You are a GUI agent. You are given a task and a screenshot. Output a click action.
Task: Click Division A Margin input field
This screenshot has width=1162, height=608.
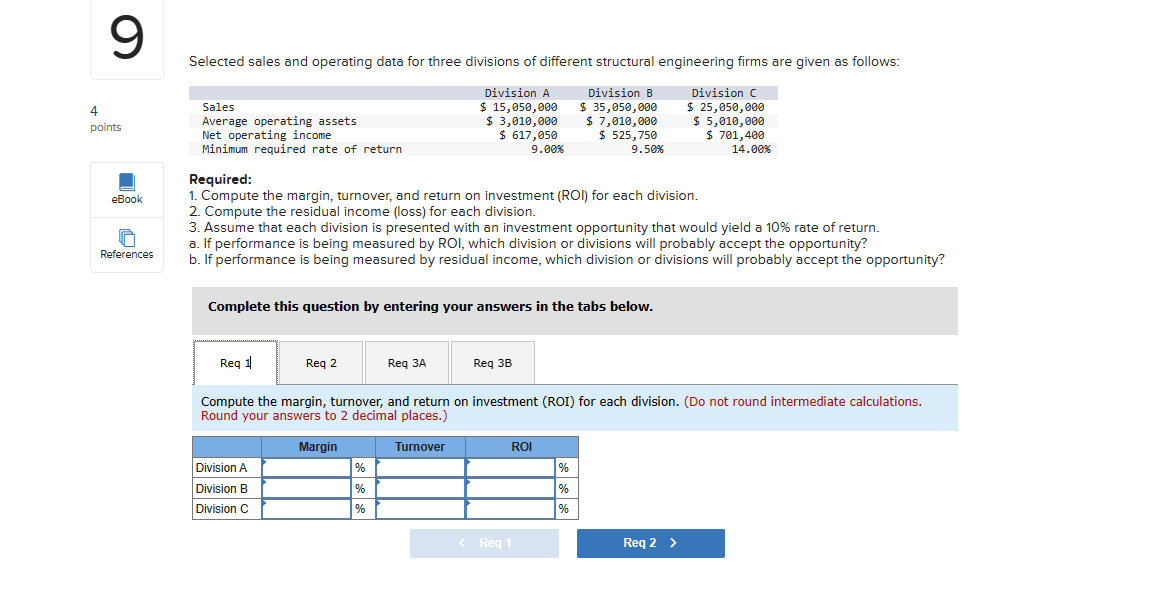point(305,467)
